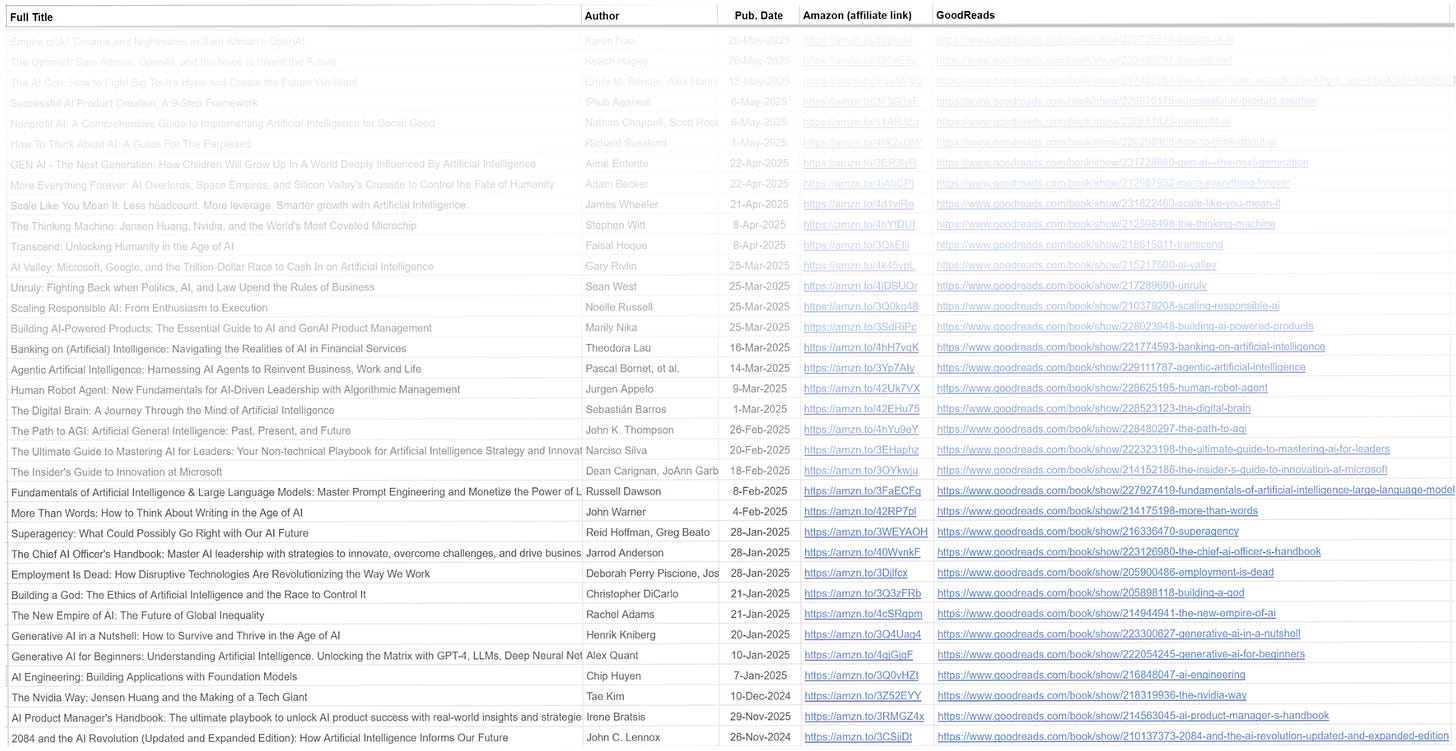The image size is (1456, 751).
Task: Open Goodreads link for the-new-empire-of-ai
Action: pyautogui.click(x=1106, y=614)
